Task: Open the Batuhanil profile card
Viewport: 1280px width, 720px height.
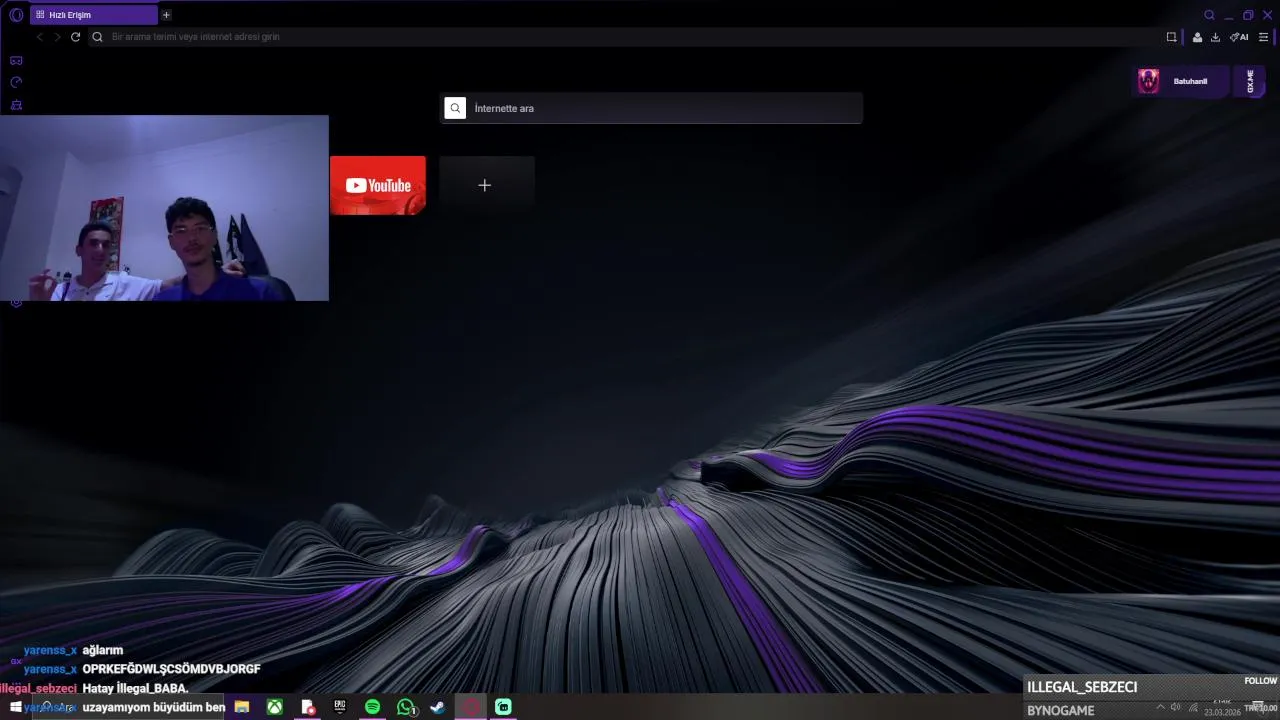Action: [x=1181, y=81]
